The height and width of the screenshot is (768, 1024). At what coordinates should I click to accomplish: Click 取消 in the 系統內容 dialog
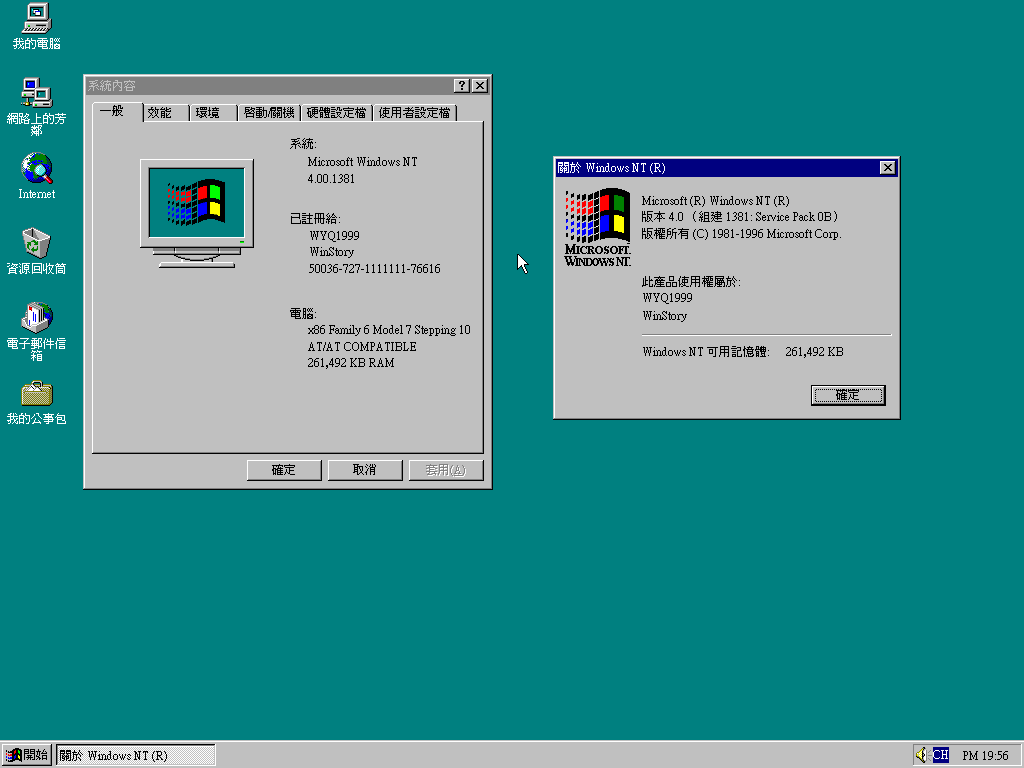pos(364,470)
